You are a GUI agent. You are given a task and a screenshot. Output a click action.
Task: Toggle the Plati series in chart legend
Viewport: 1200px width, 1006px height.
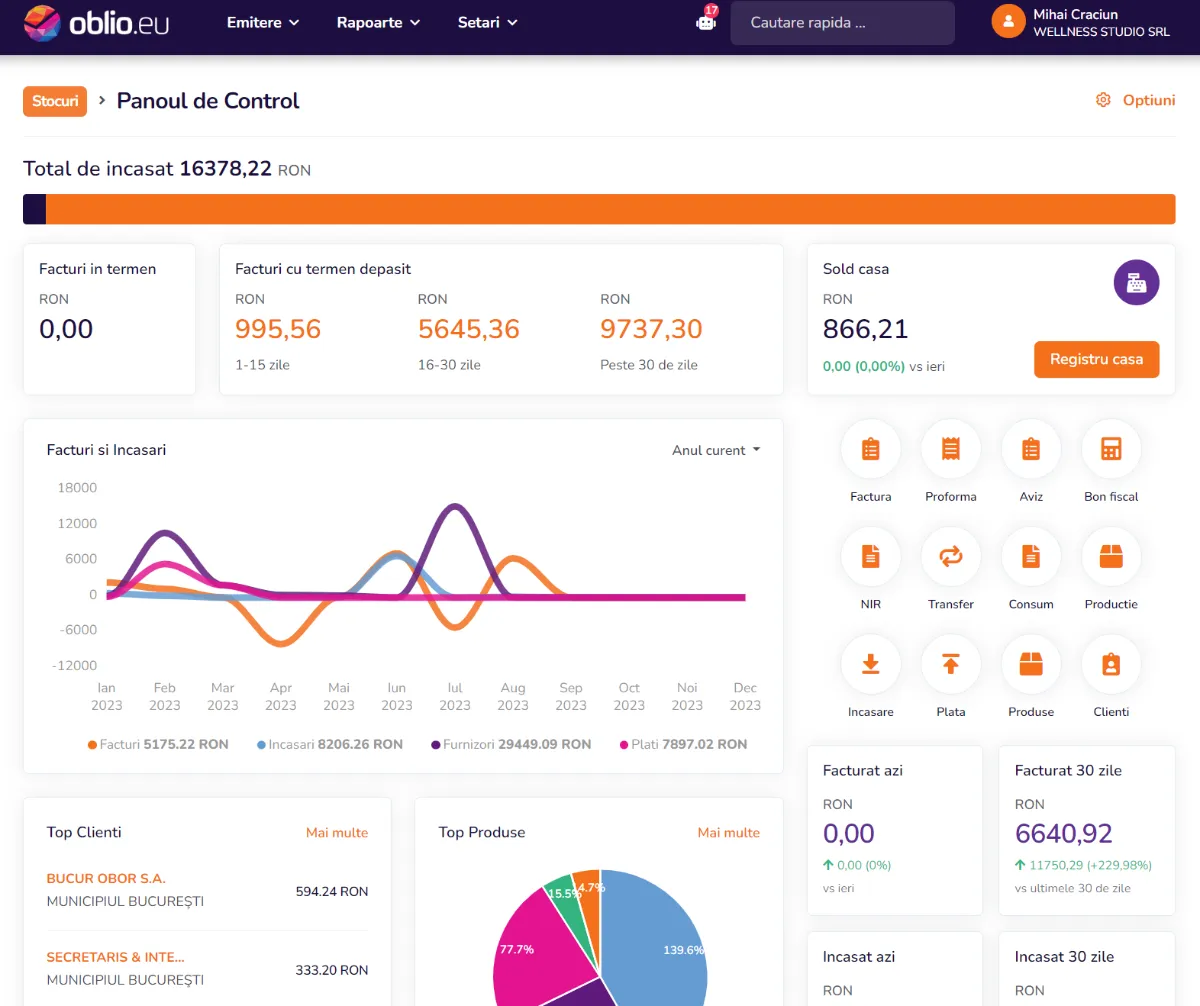coord(683,744)
